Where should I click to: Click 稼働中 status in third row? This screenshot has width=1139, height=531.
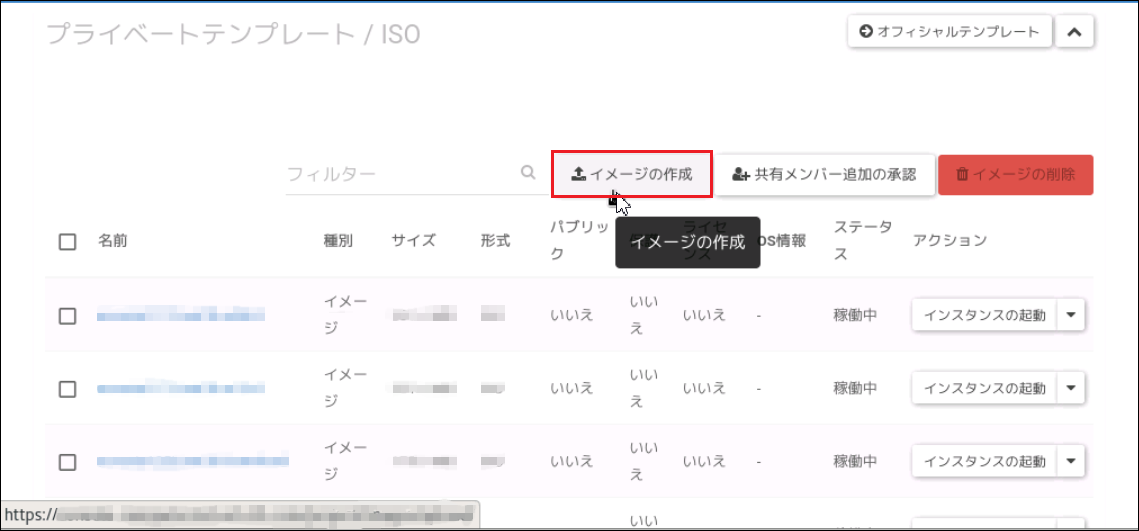tap(855, 461)
